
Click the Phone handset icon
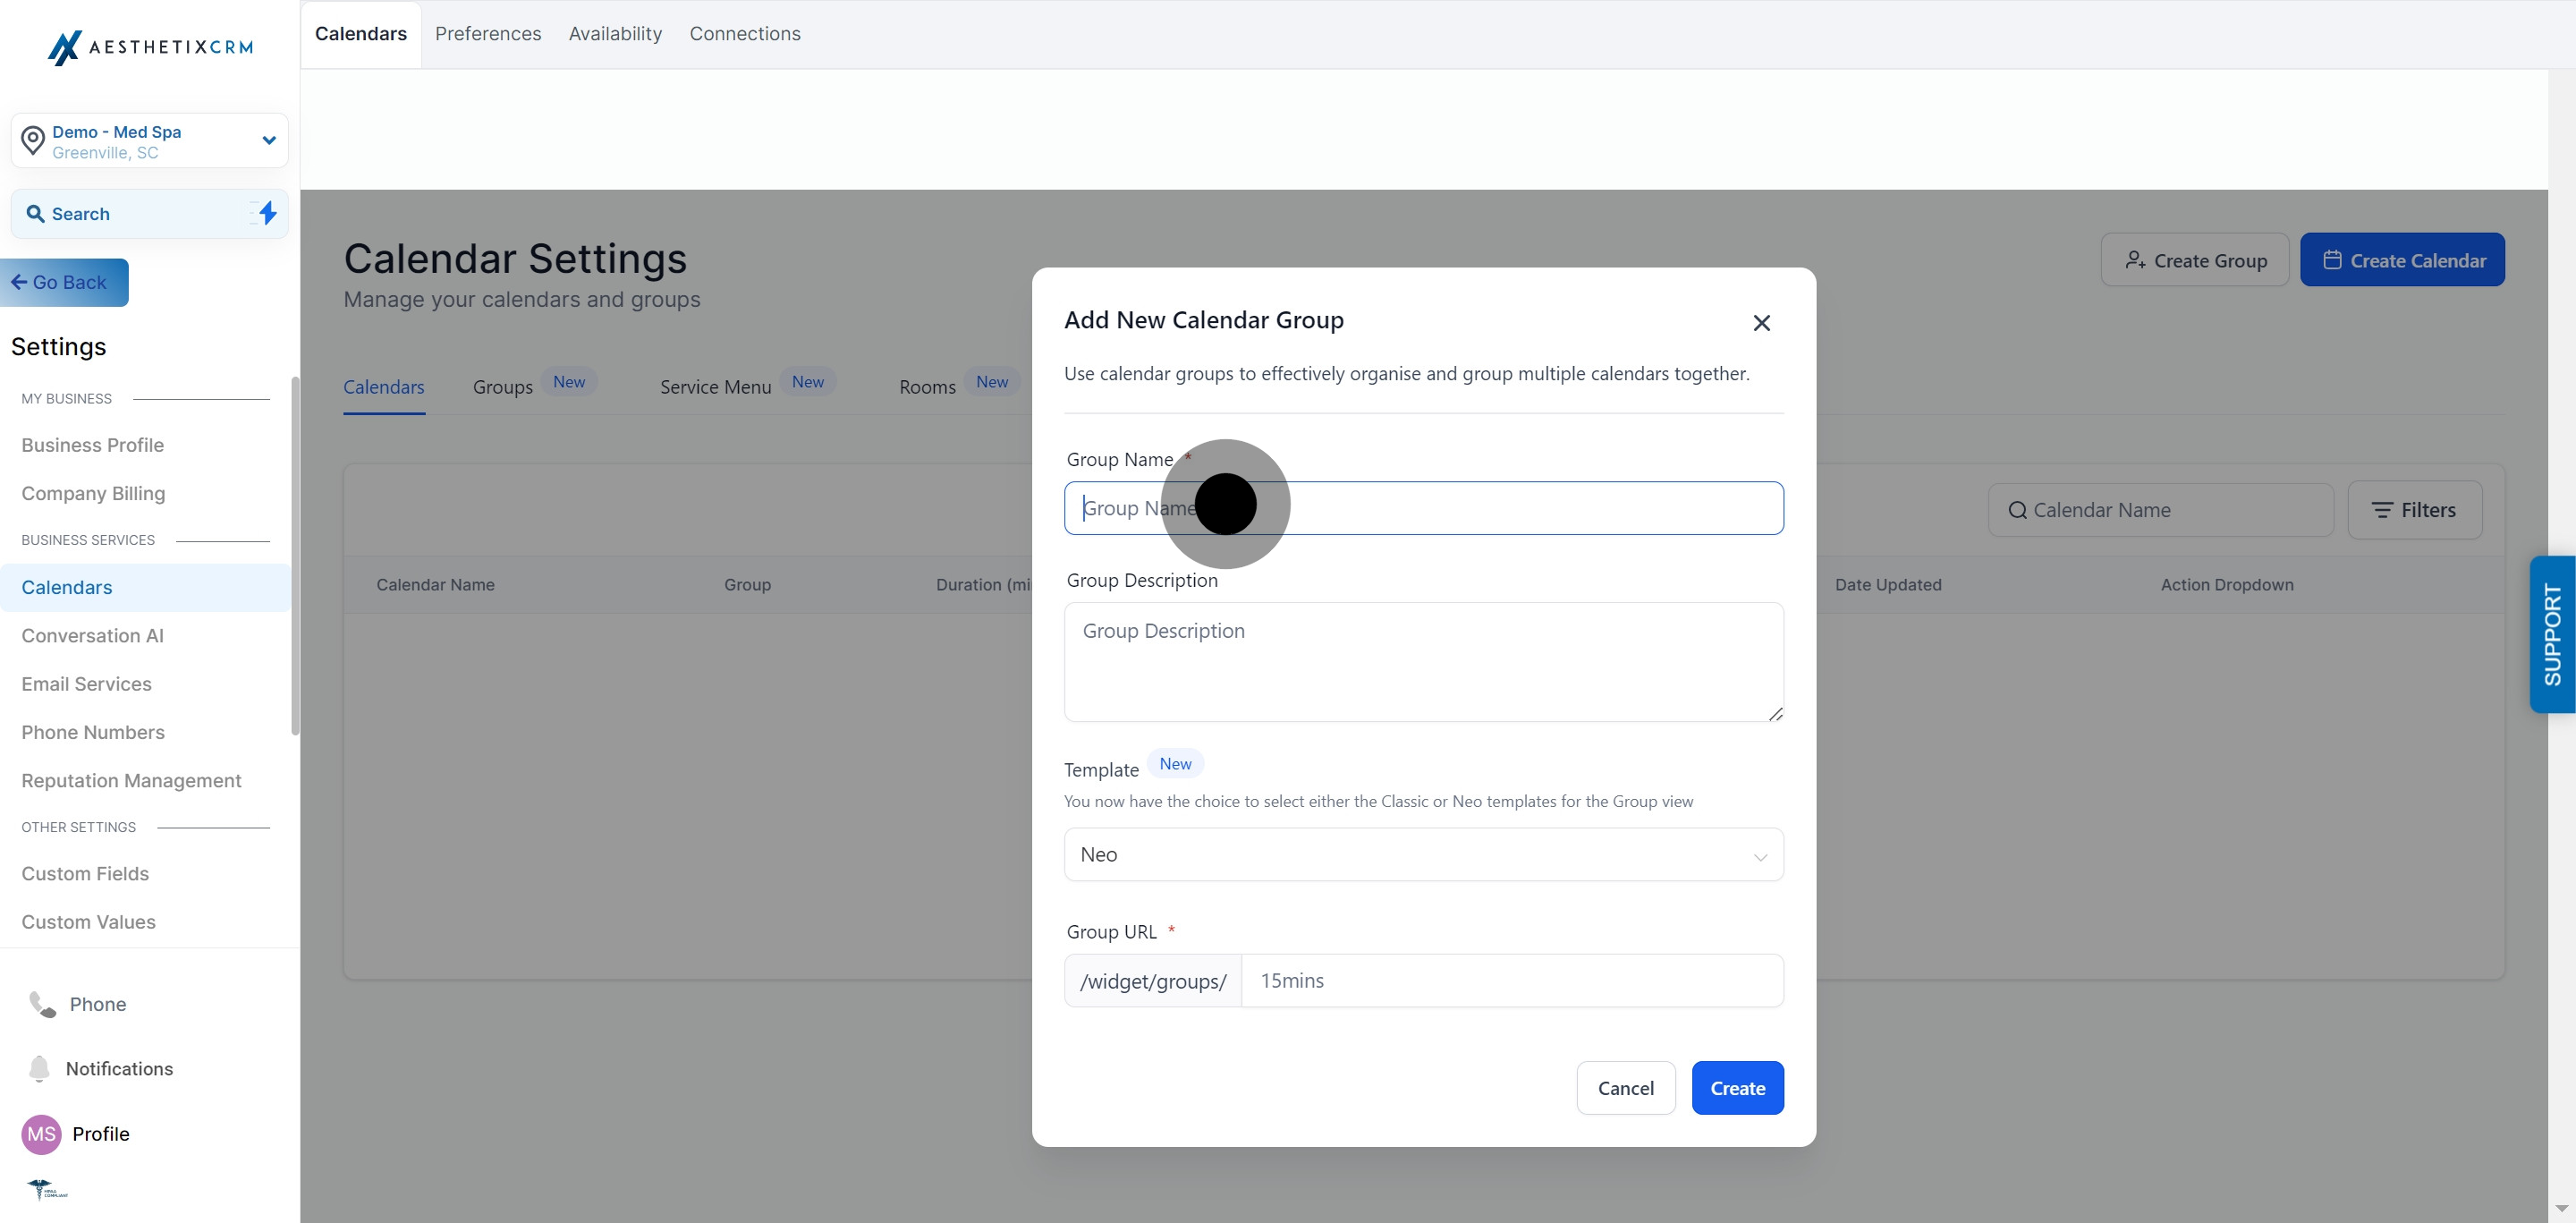(x=42, y=1004)
